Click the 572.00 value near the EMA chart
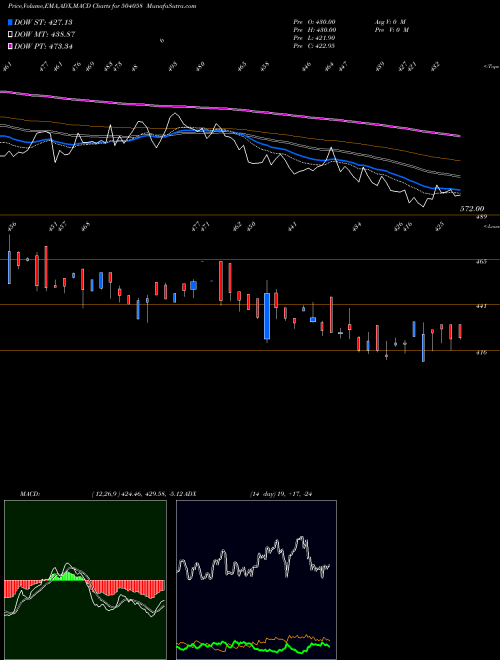500x660 pixels. coord(472,208)
